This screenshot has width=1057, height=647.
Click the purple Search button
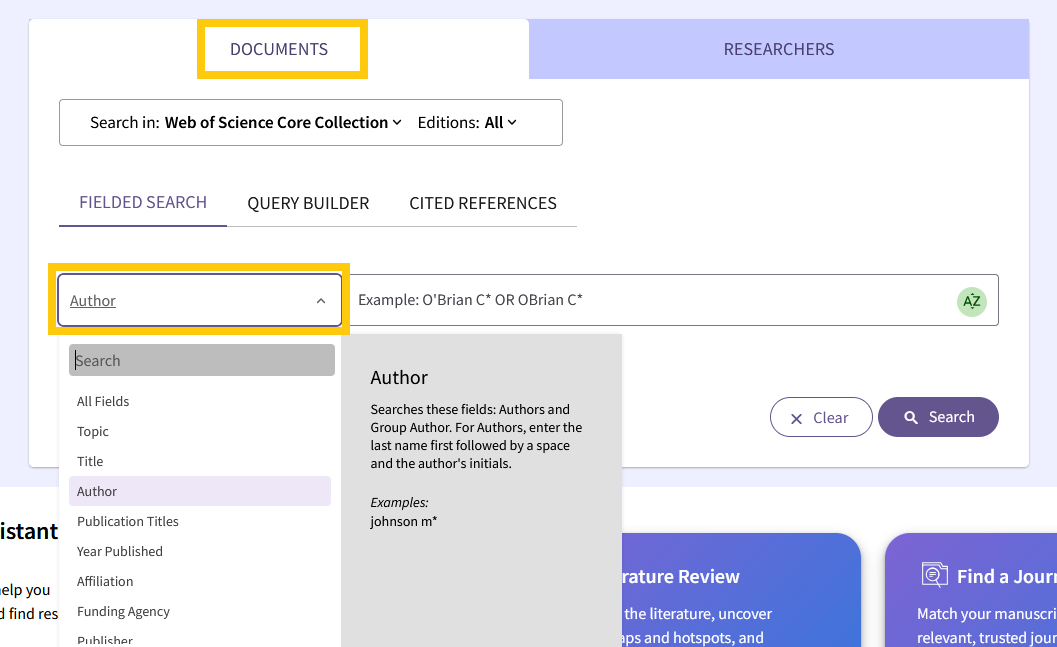(938, 417)
